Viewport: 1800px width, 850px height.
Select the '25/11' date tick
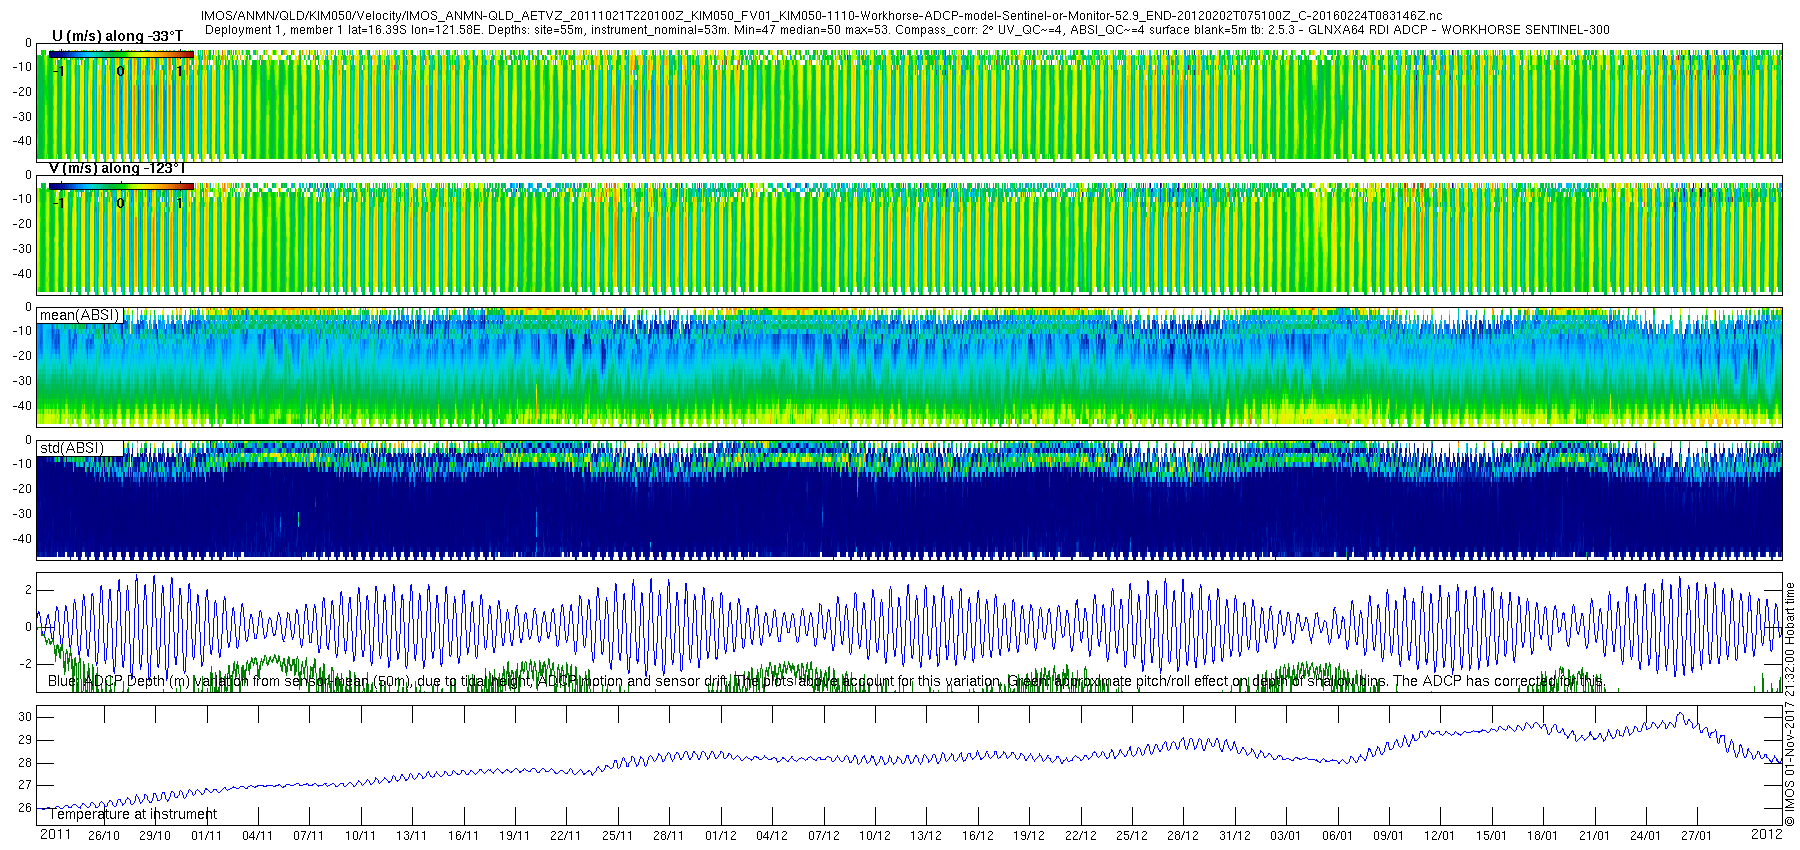point(618,836)
